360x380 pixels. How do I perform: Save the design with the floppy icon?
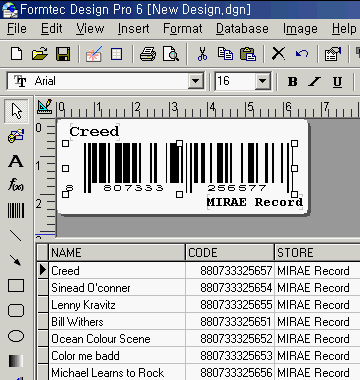(63, 54)
